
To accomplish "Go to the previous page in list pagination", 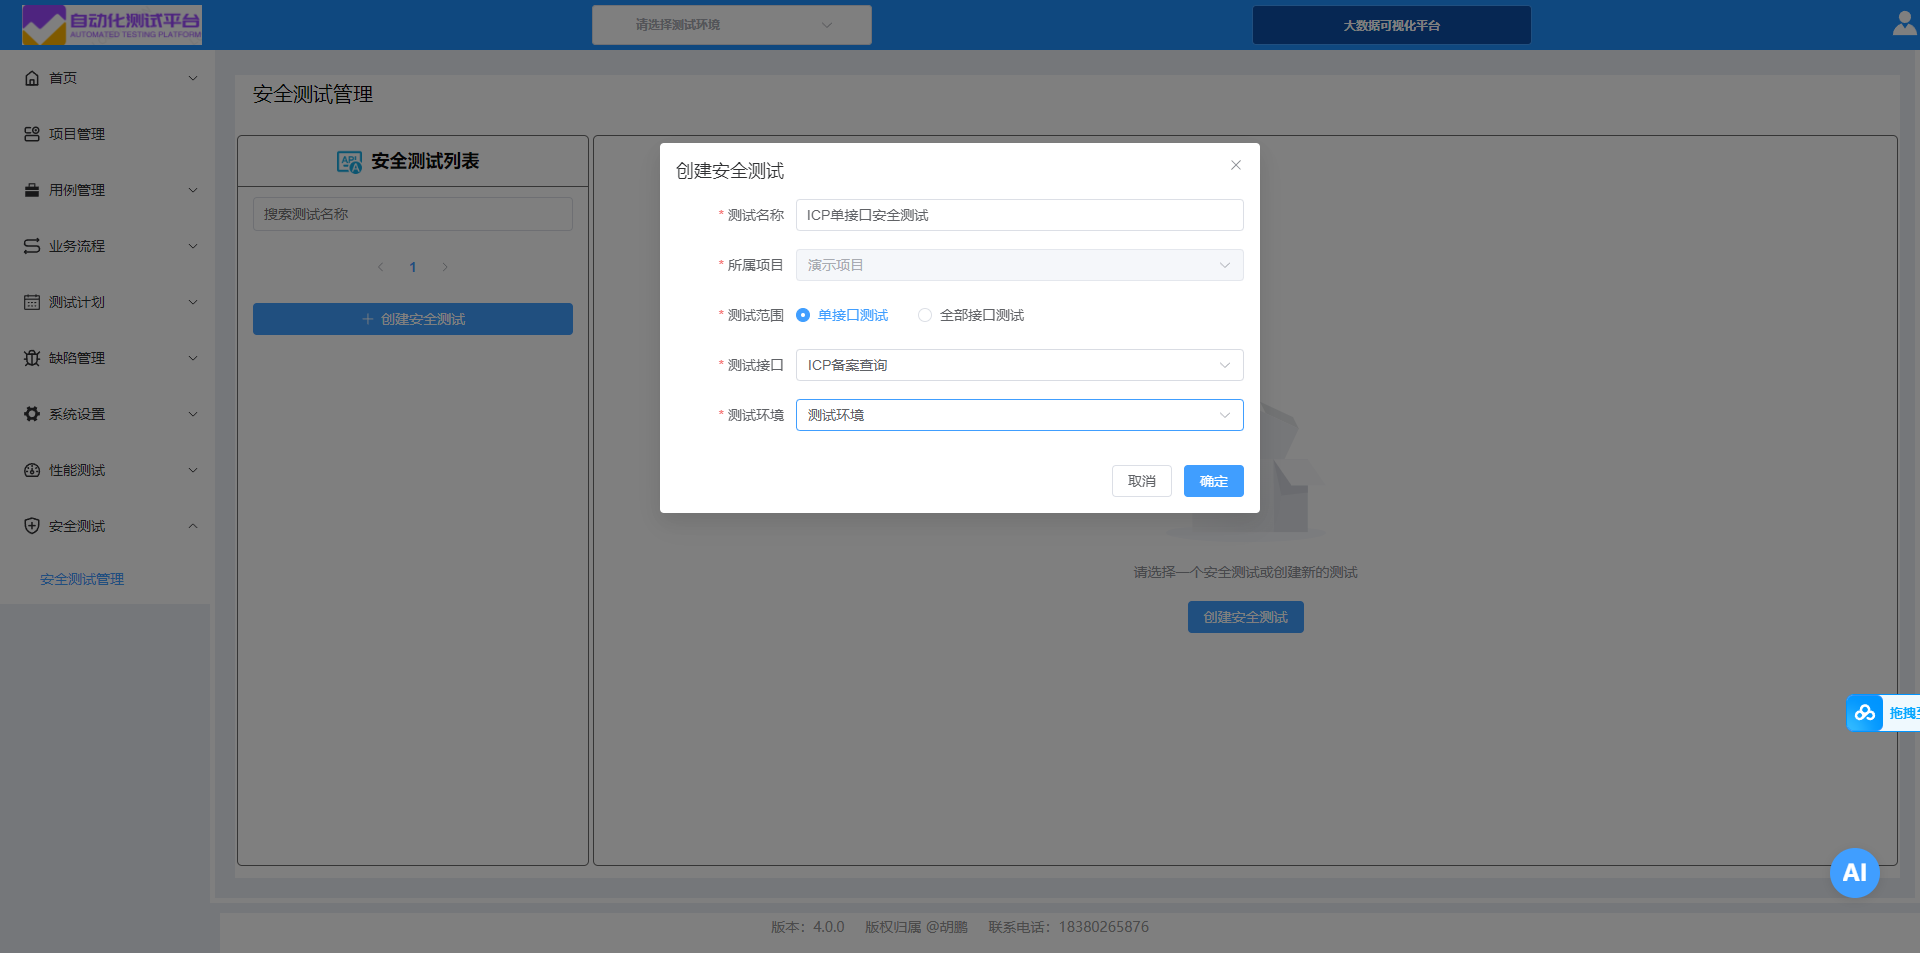I will (380, 267).
